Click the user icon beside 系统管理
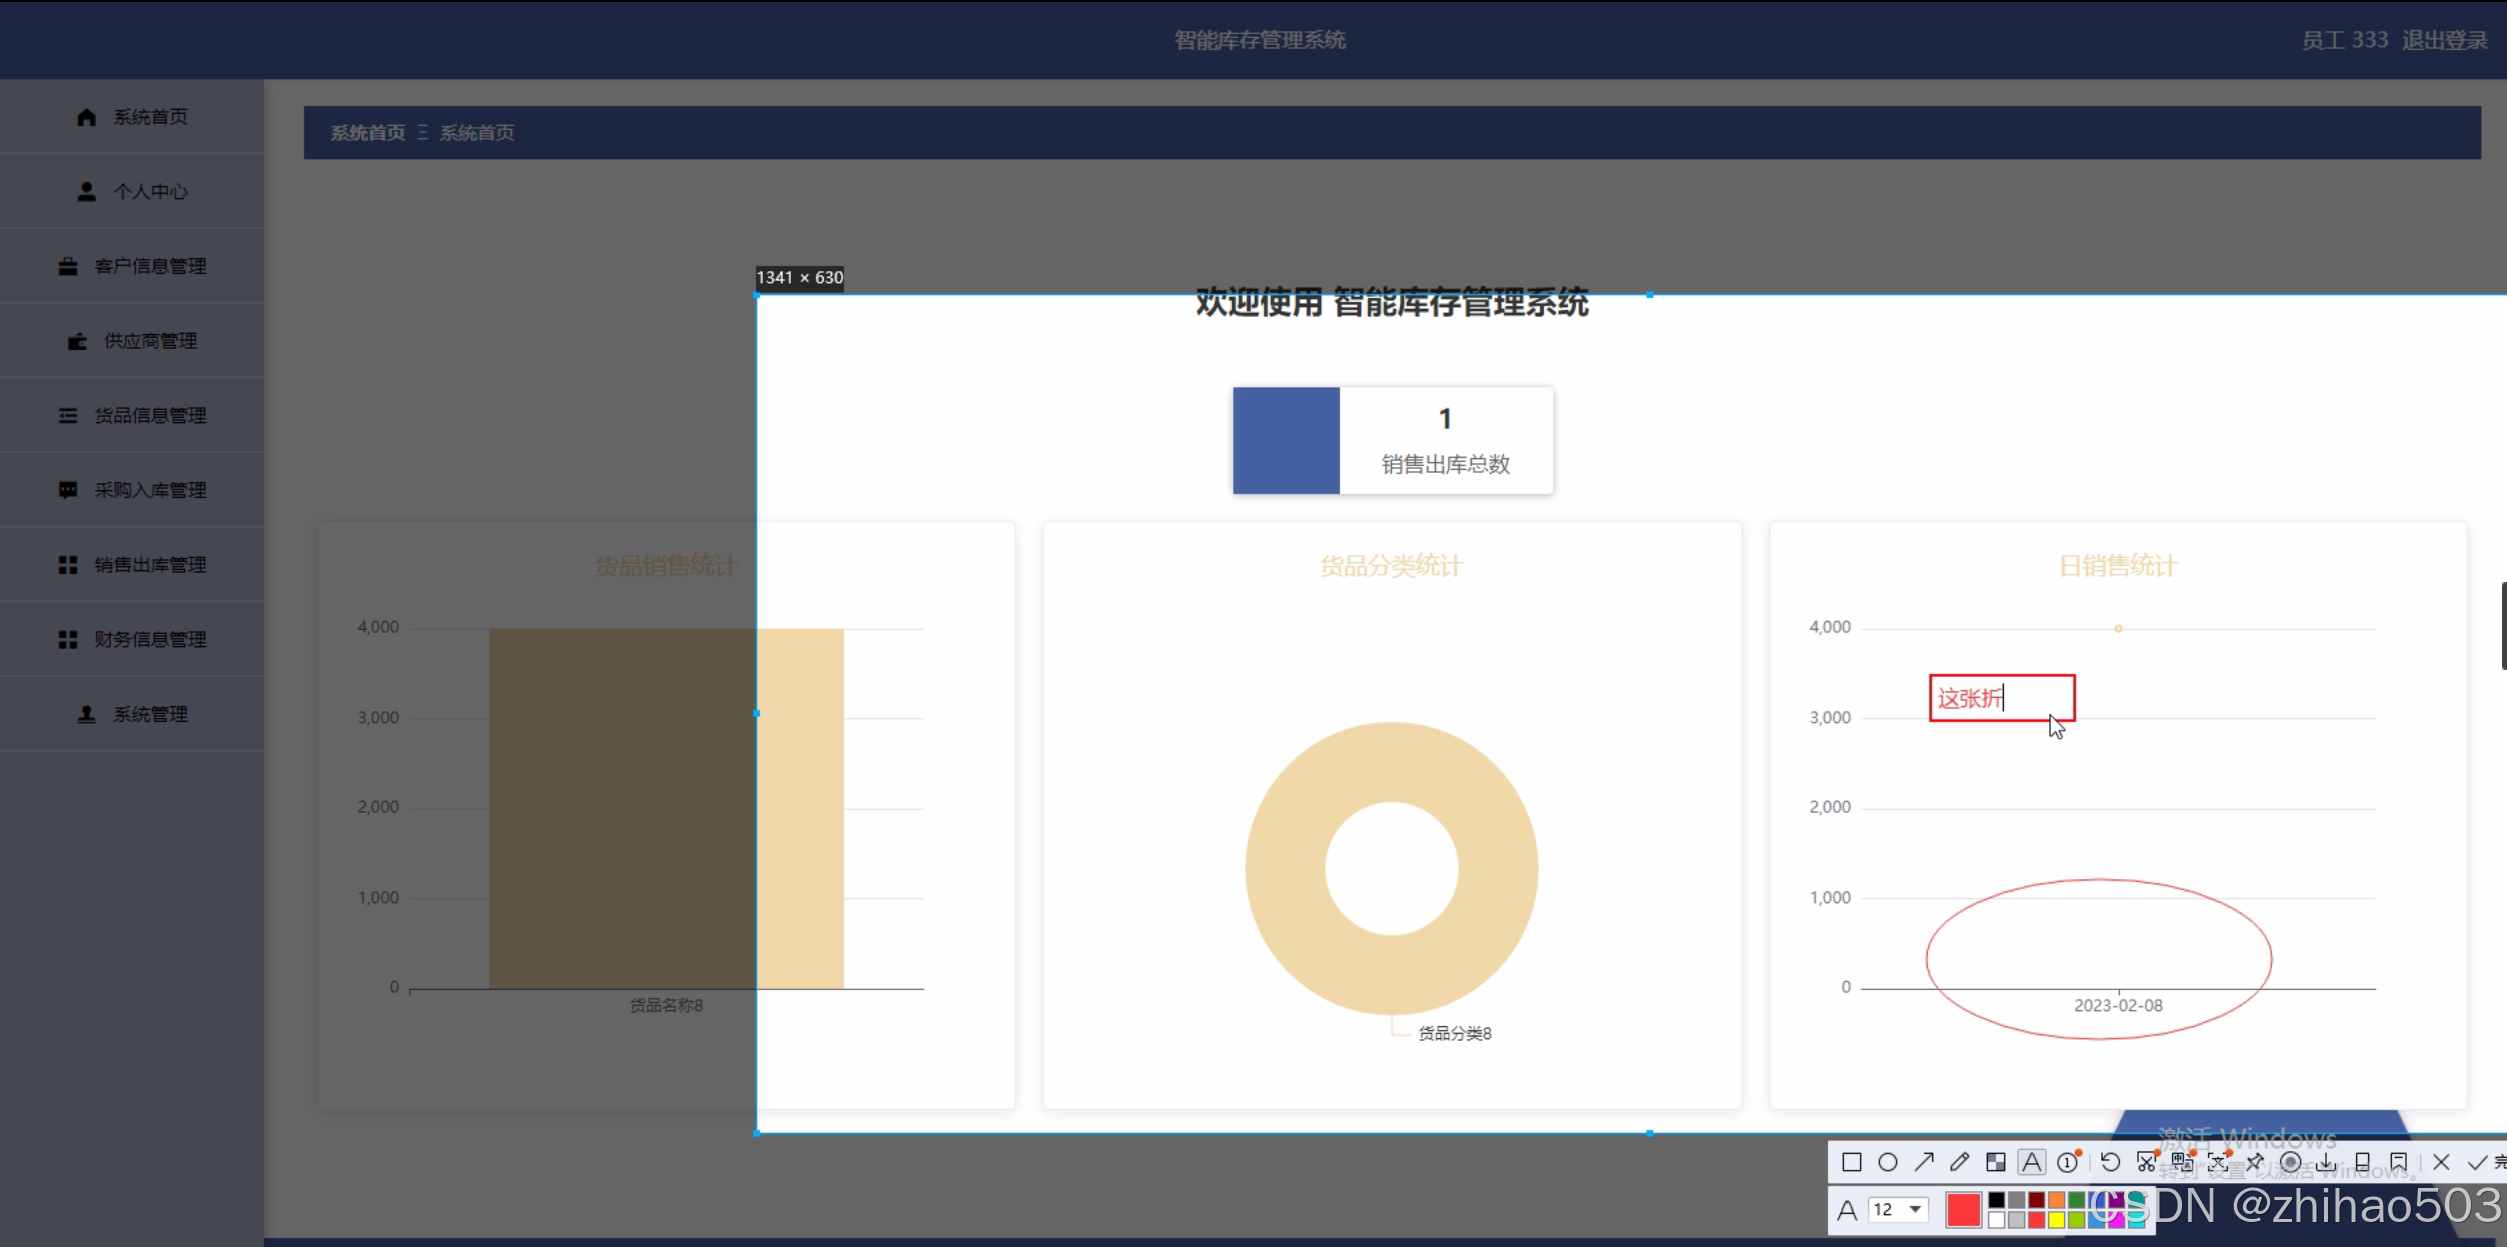2507x1247 pixels. click(x=86, y=714)
